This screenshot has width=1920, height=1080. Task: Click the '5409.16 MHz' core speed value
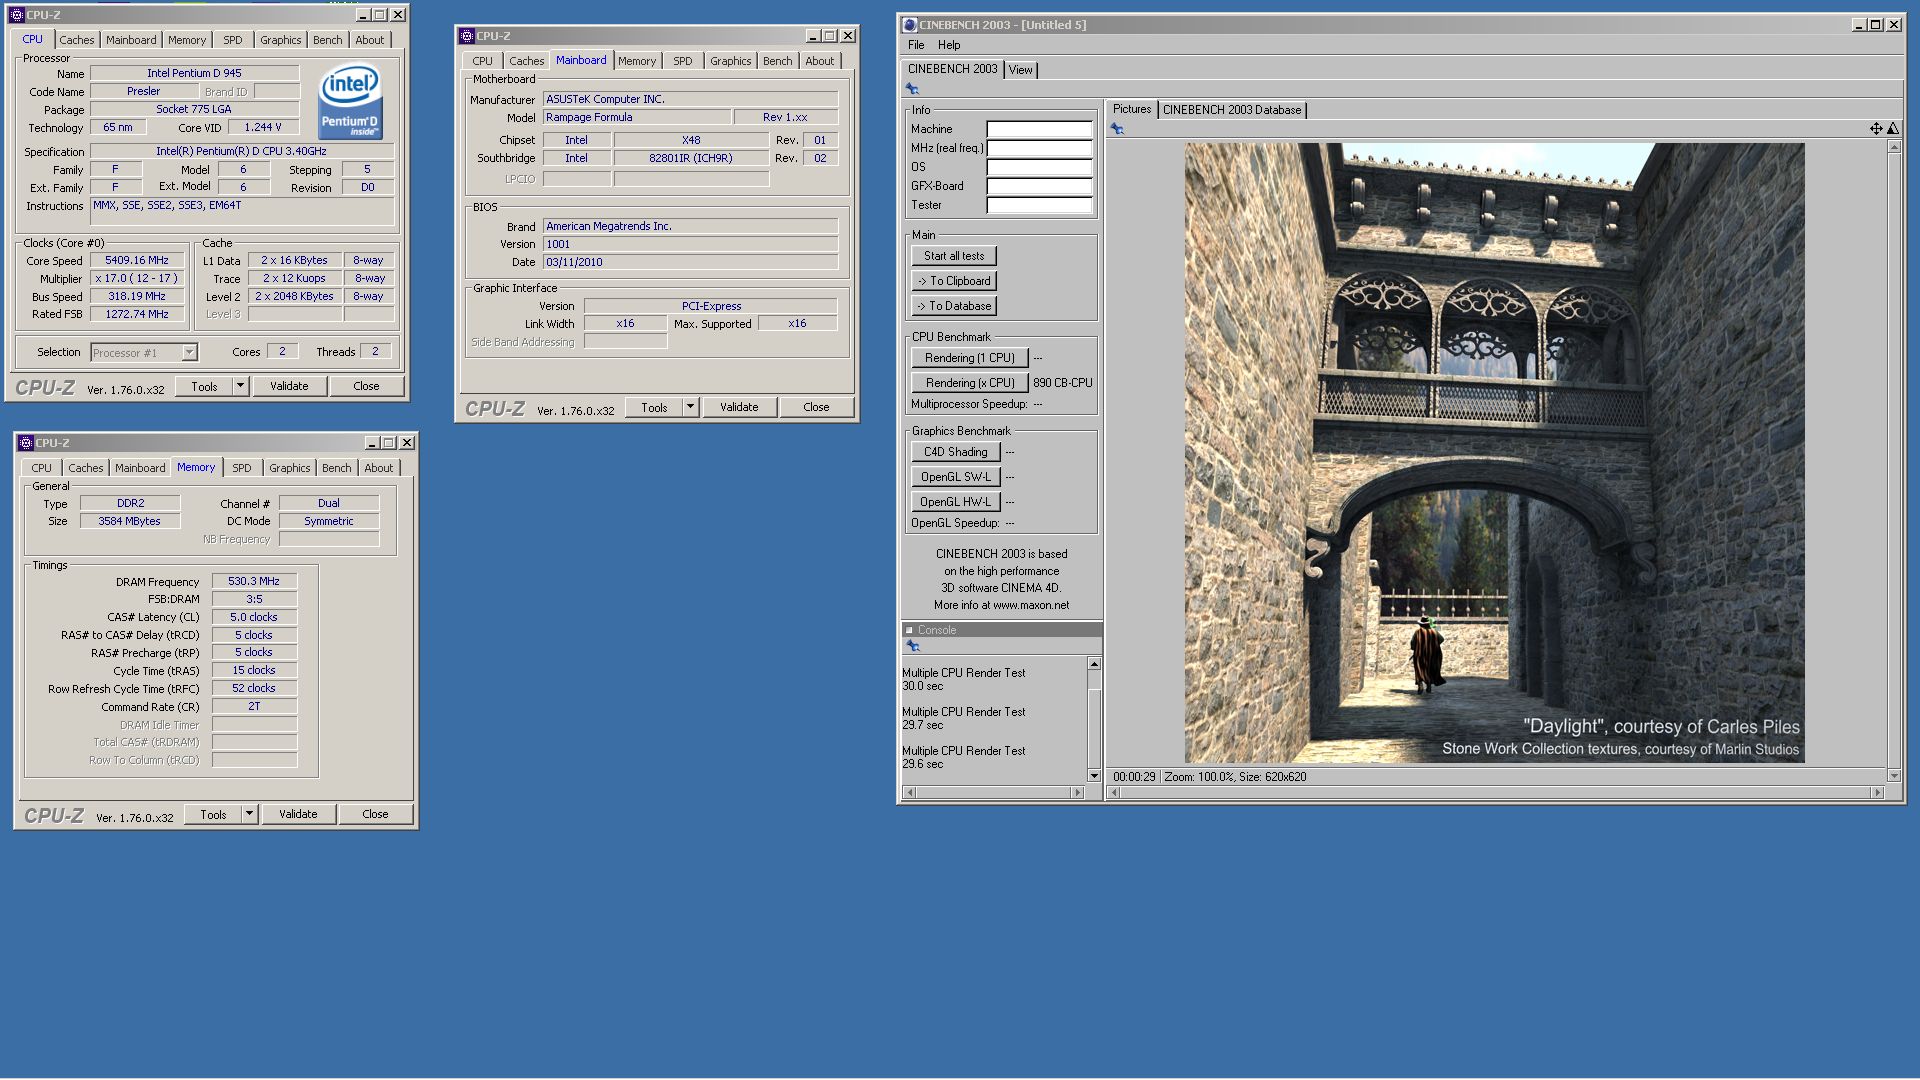pyautogui.click(x=137, y=260)
